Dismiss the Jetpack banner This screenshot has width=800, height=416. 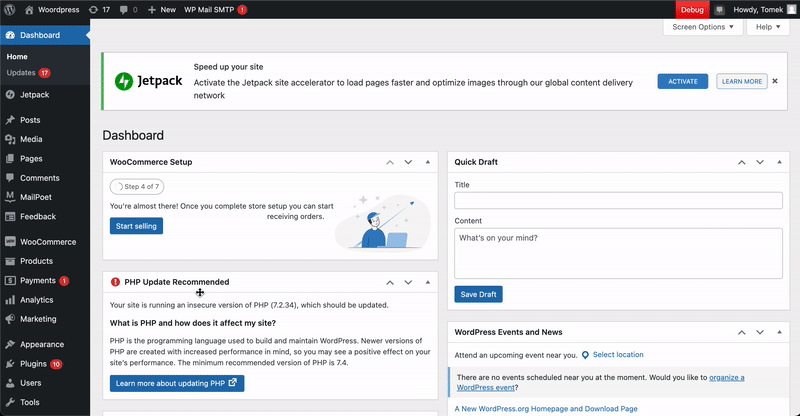pos(775,81)
